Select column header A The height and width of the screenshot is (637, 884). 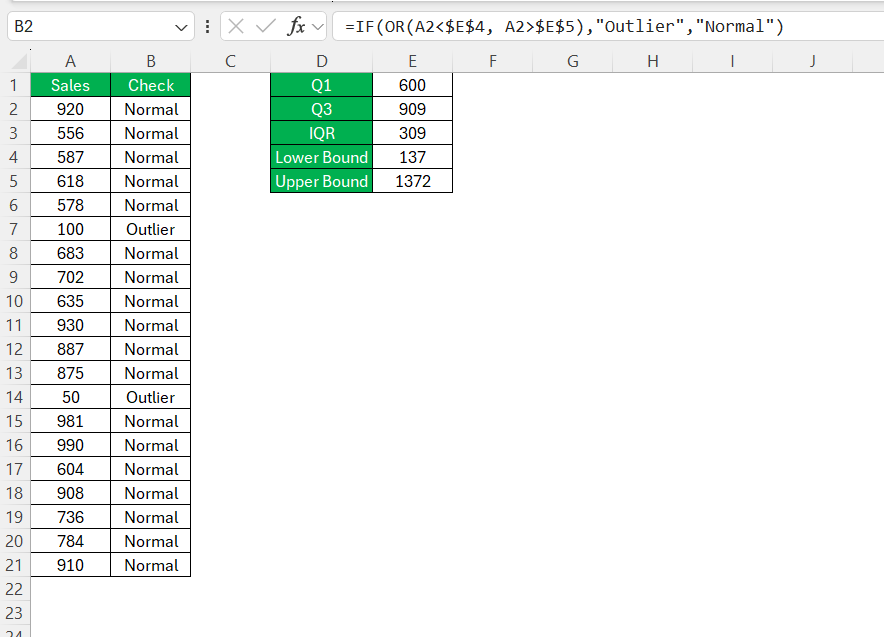tap(69, 61)
